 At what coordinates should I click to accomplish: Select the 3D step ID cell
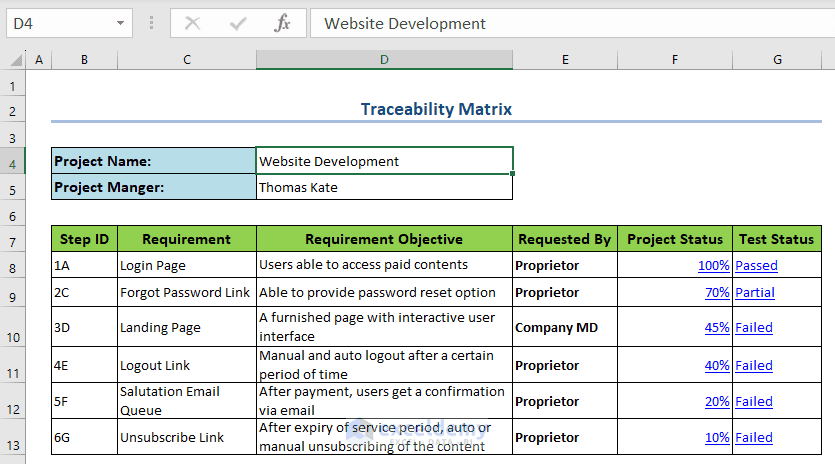point(84,327)
